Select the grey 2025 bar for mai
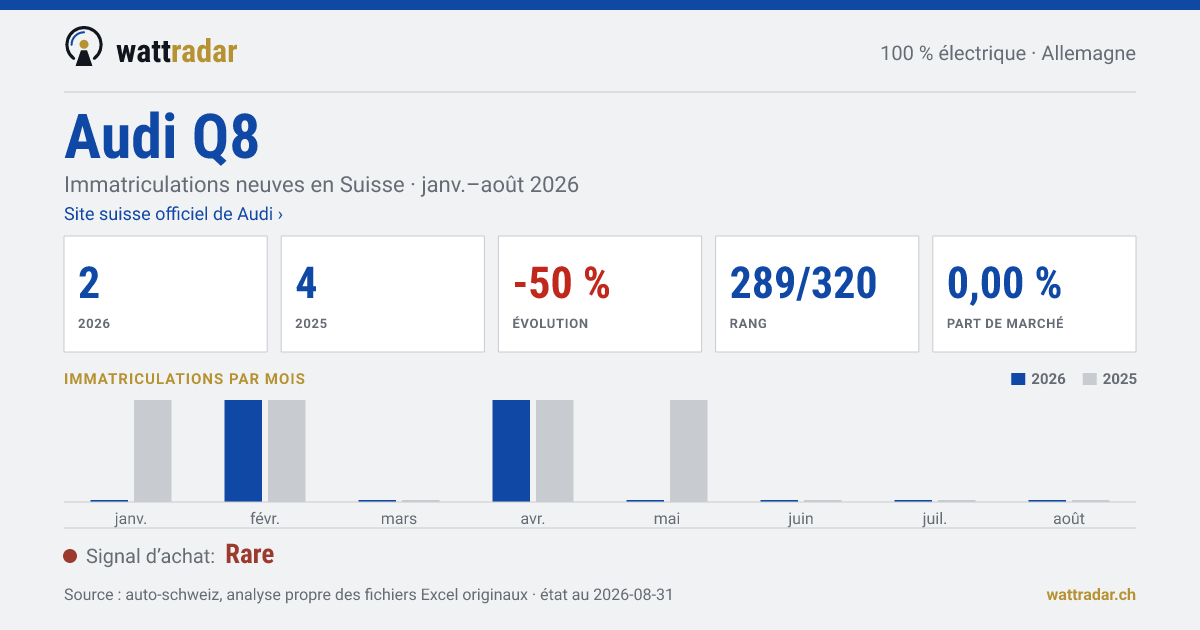 pyautogui.click(x=689, y=450)
